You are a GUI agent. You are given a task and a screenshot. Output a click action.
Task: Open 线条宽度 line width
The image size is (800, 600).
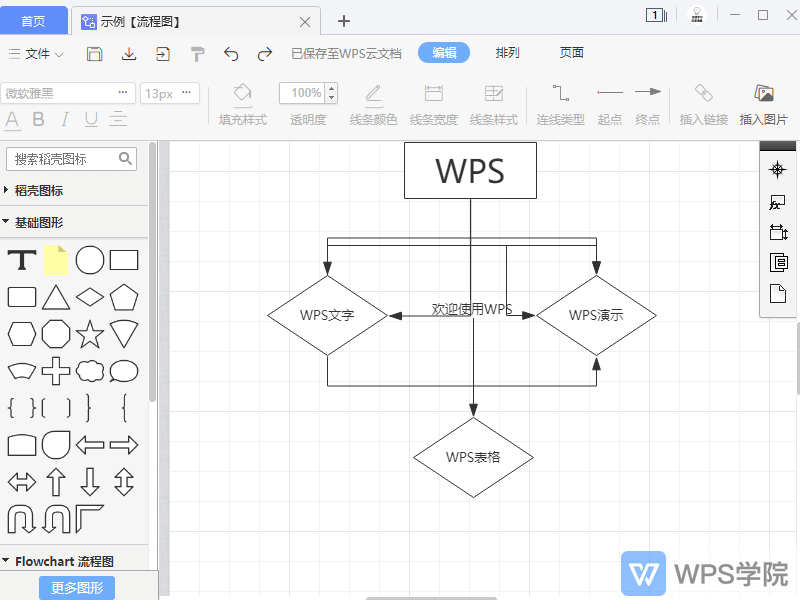pyautogui.click(x=434, y=105)
